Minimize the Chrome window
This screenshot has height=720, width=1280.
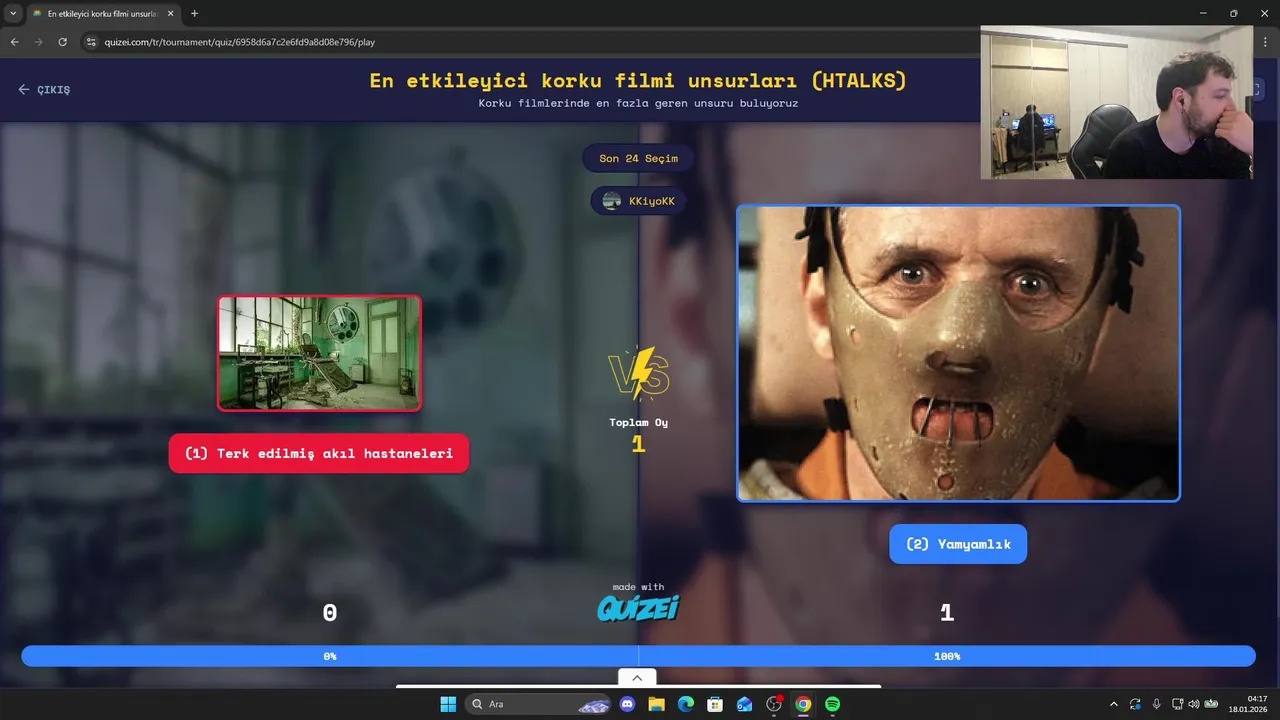1203,14
